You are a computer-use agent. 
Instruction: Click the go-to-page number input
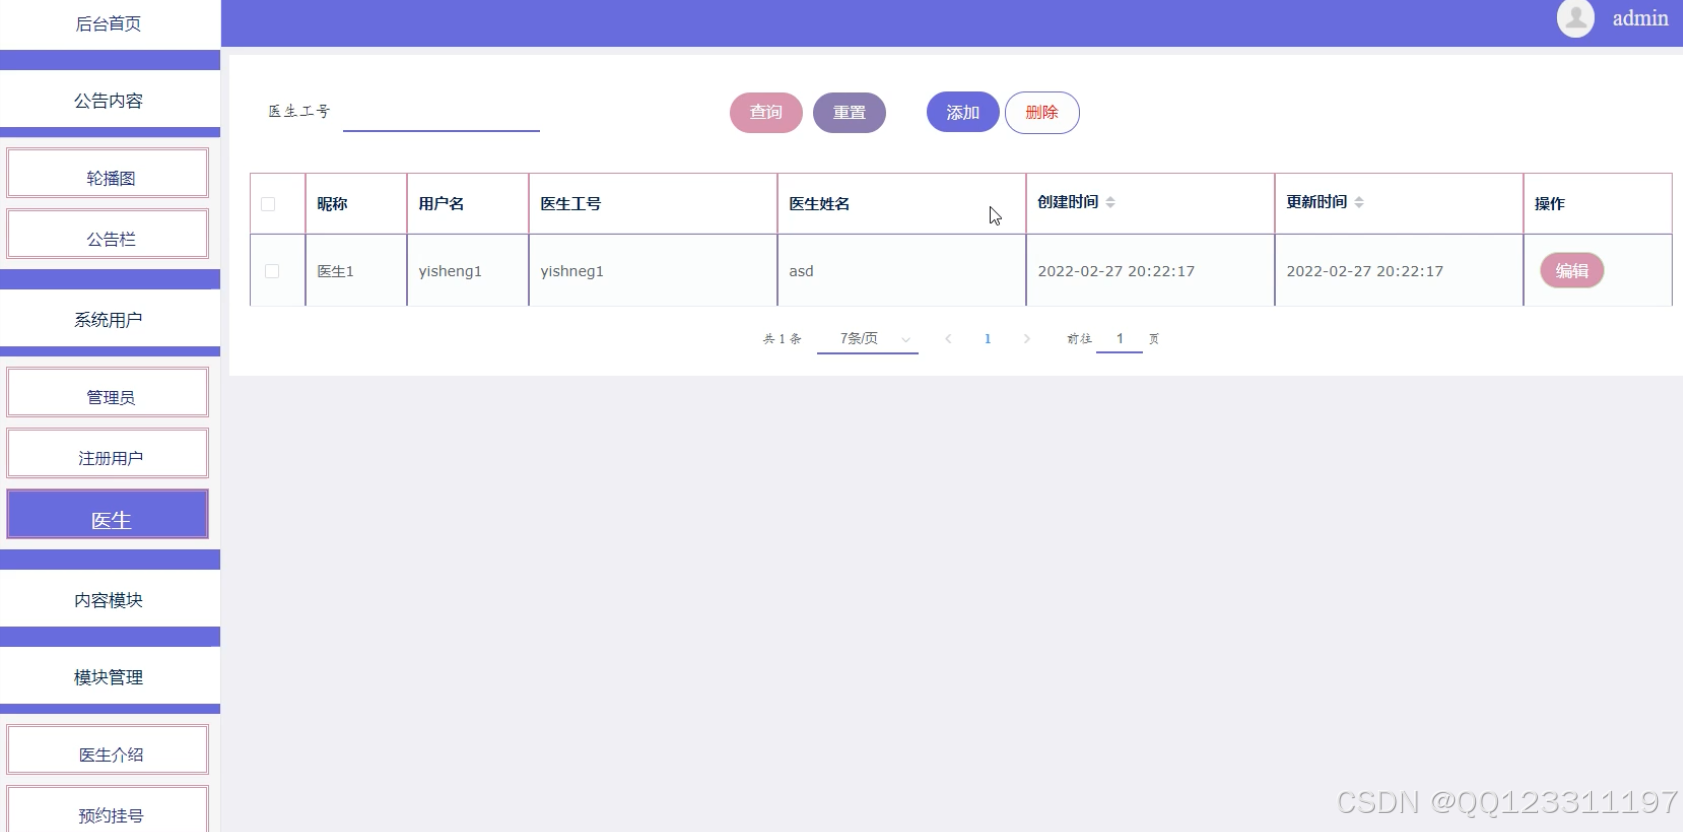[x=1119, y=339]
